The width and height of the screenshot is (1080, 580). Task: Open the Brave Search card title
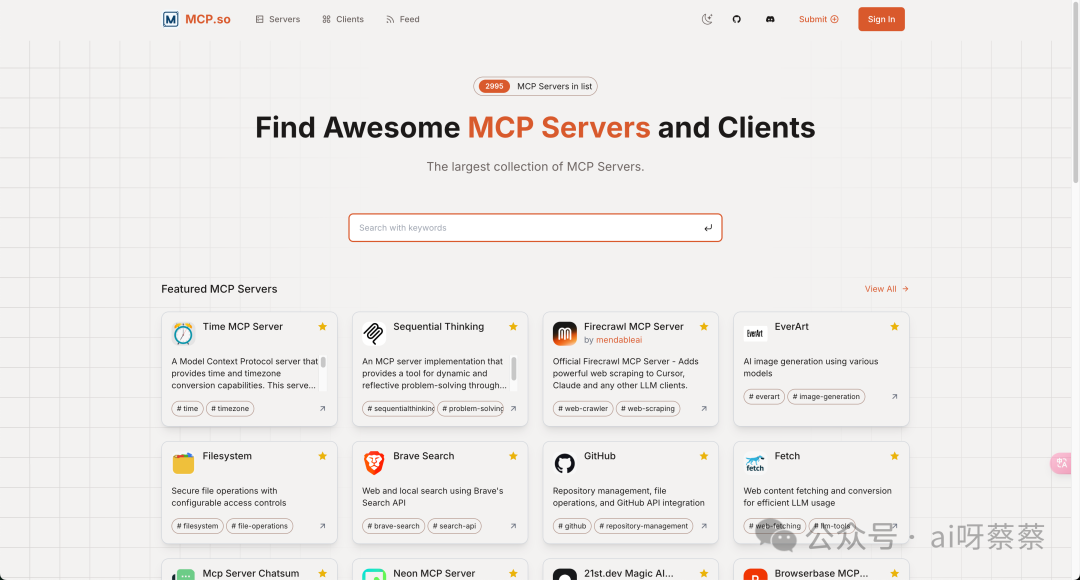(x=423, y=456)
